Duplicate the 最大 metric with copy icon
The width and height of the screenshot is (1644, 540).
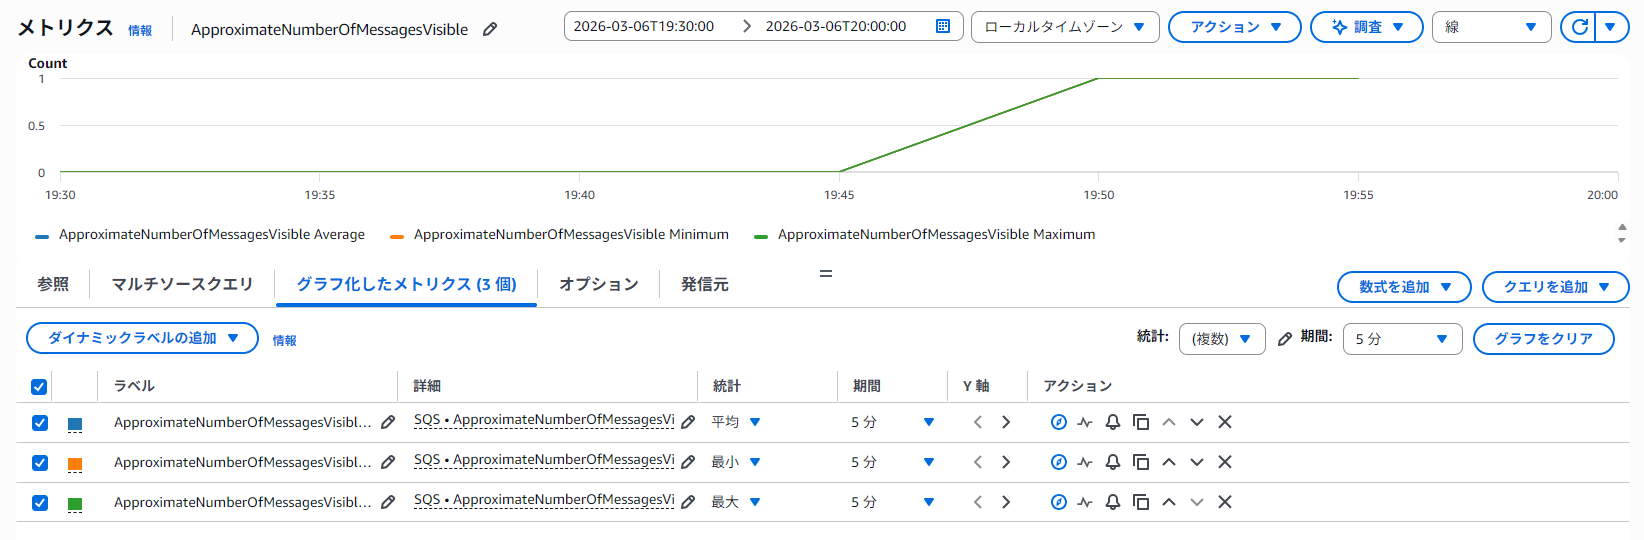(1140, 502)
